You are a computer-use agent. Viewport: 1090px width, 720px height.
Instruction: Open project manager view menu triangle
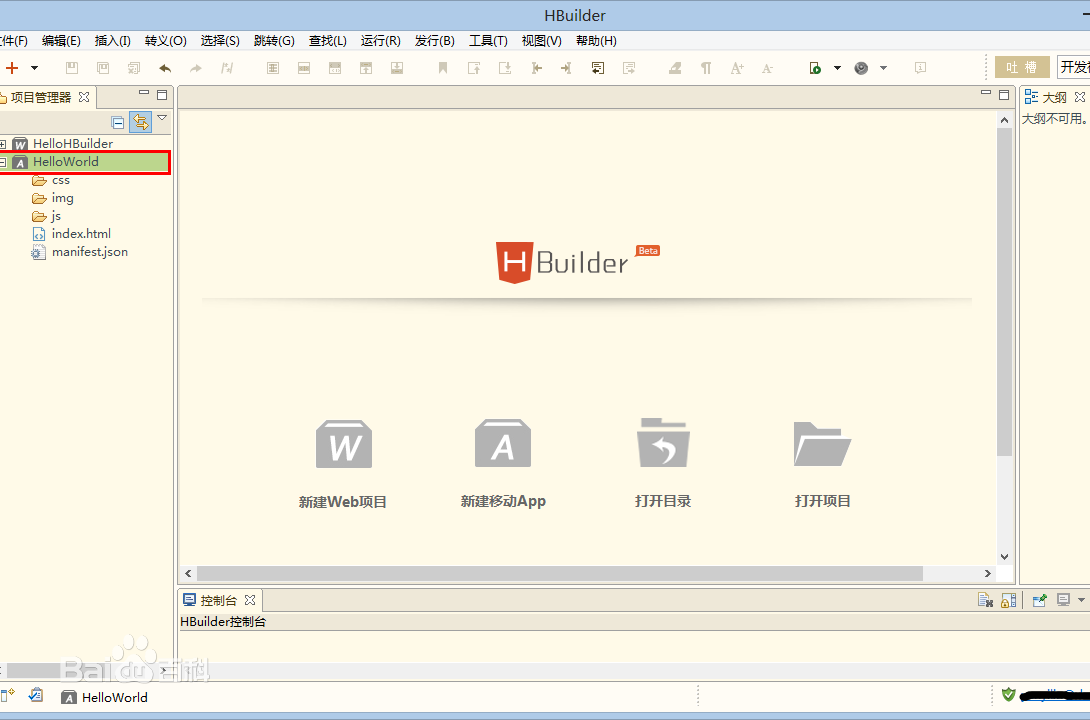tap(162, 117)
